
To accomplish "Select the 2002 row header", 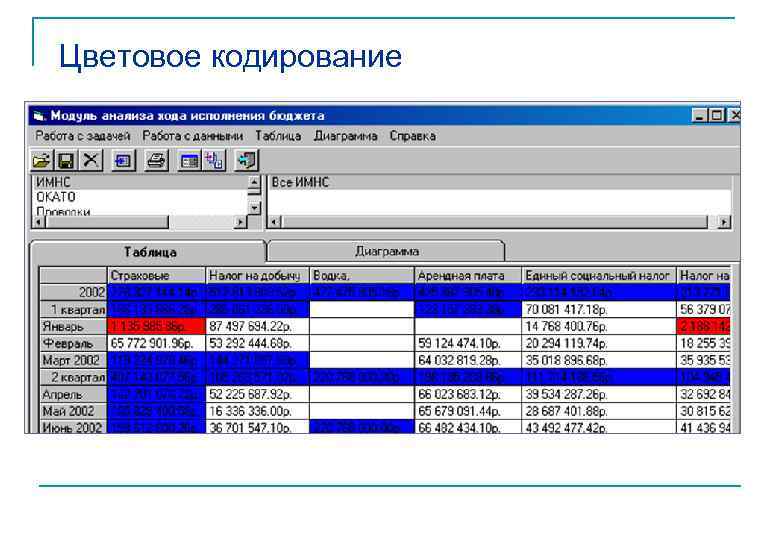I will (x=73, y=292).
